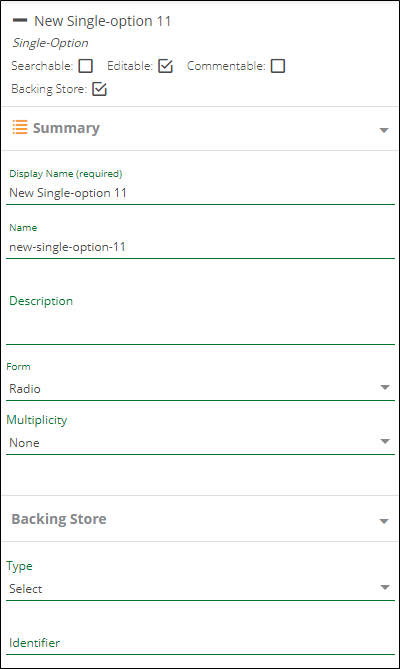Click the New Single-option 11 title
Image resolution: width=400 pixels, height=669 pixels.
click(x=102, y=21)
